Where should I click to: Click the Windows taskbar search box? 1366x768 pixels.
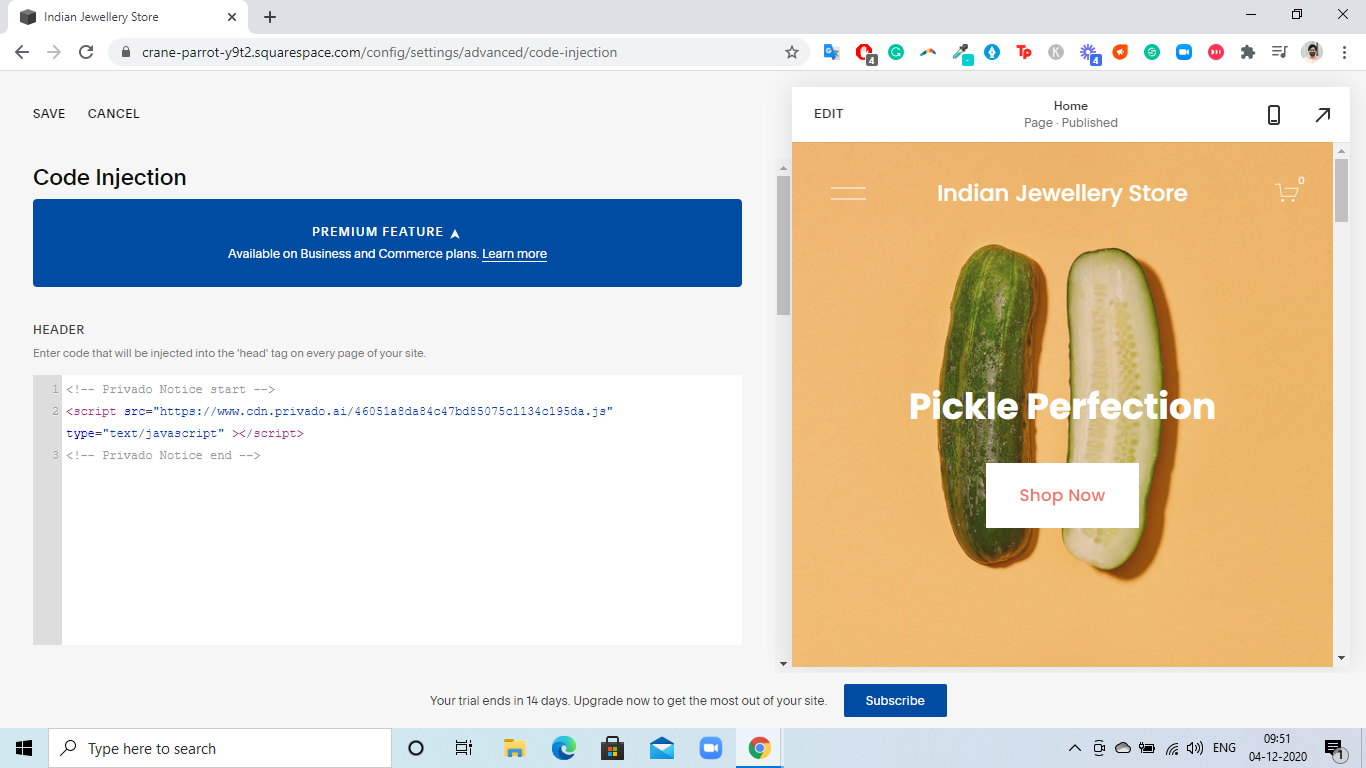[220, 748]
